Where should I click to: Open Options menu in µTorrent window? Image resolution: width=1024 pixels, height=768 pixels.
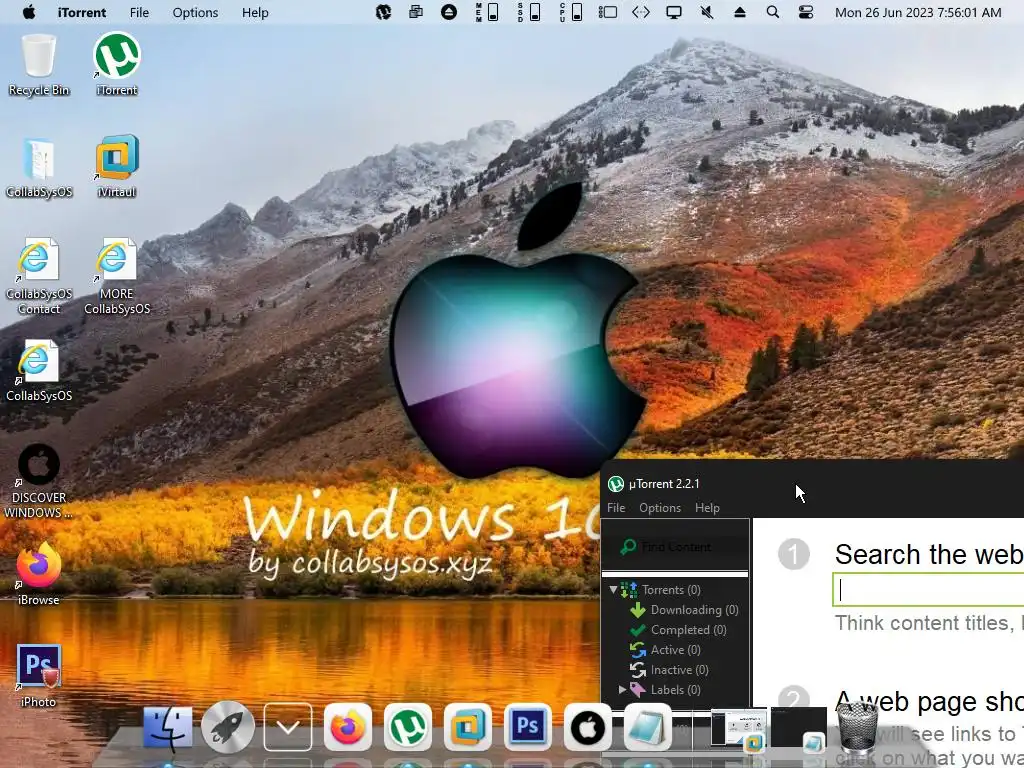(x=660, y=507)
